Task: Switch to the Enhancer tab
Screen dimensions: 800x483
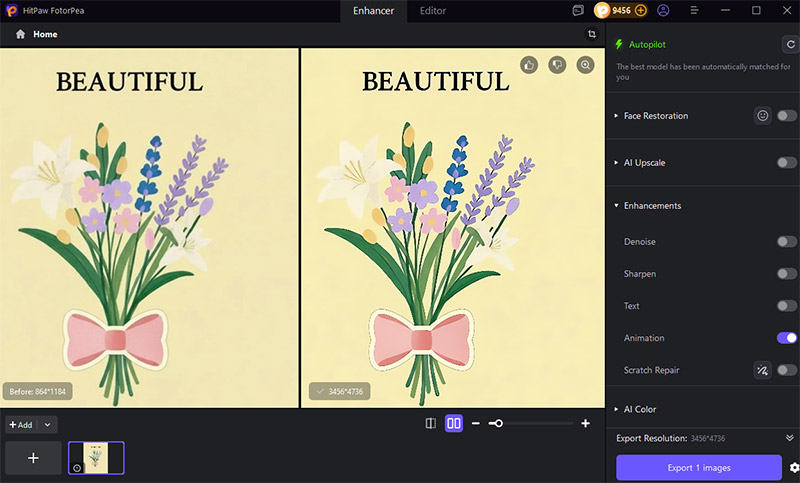Action: (373, 11)
